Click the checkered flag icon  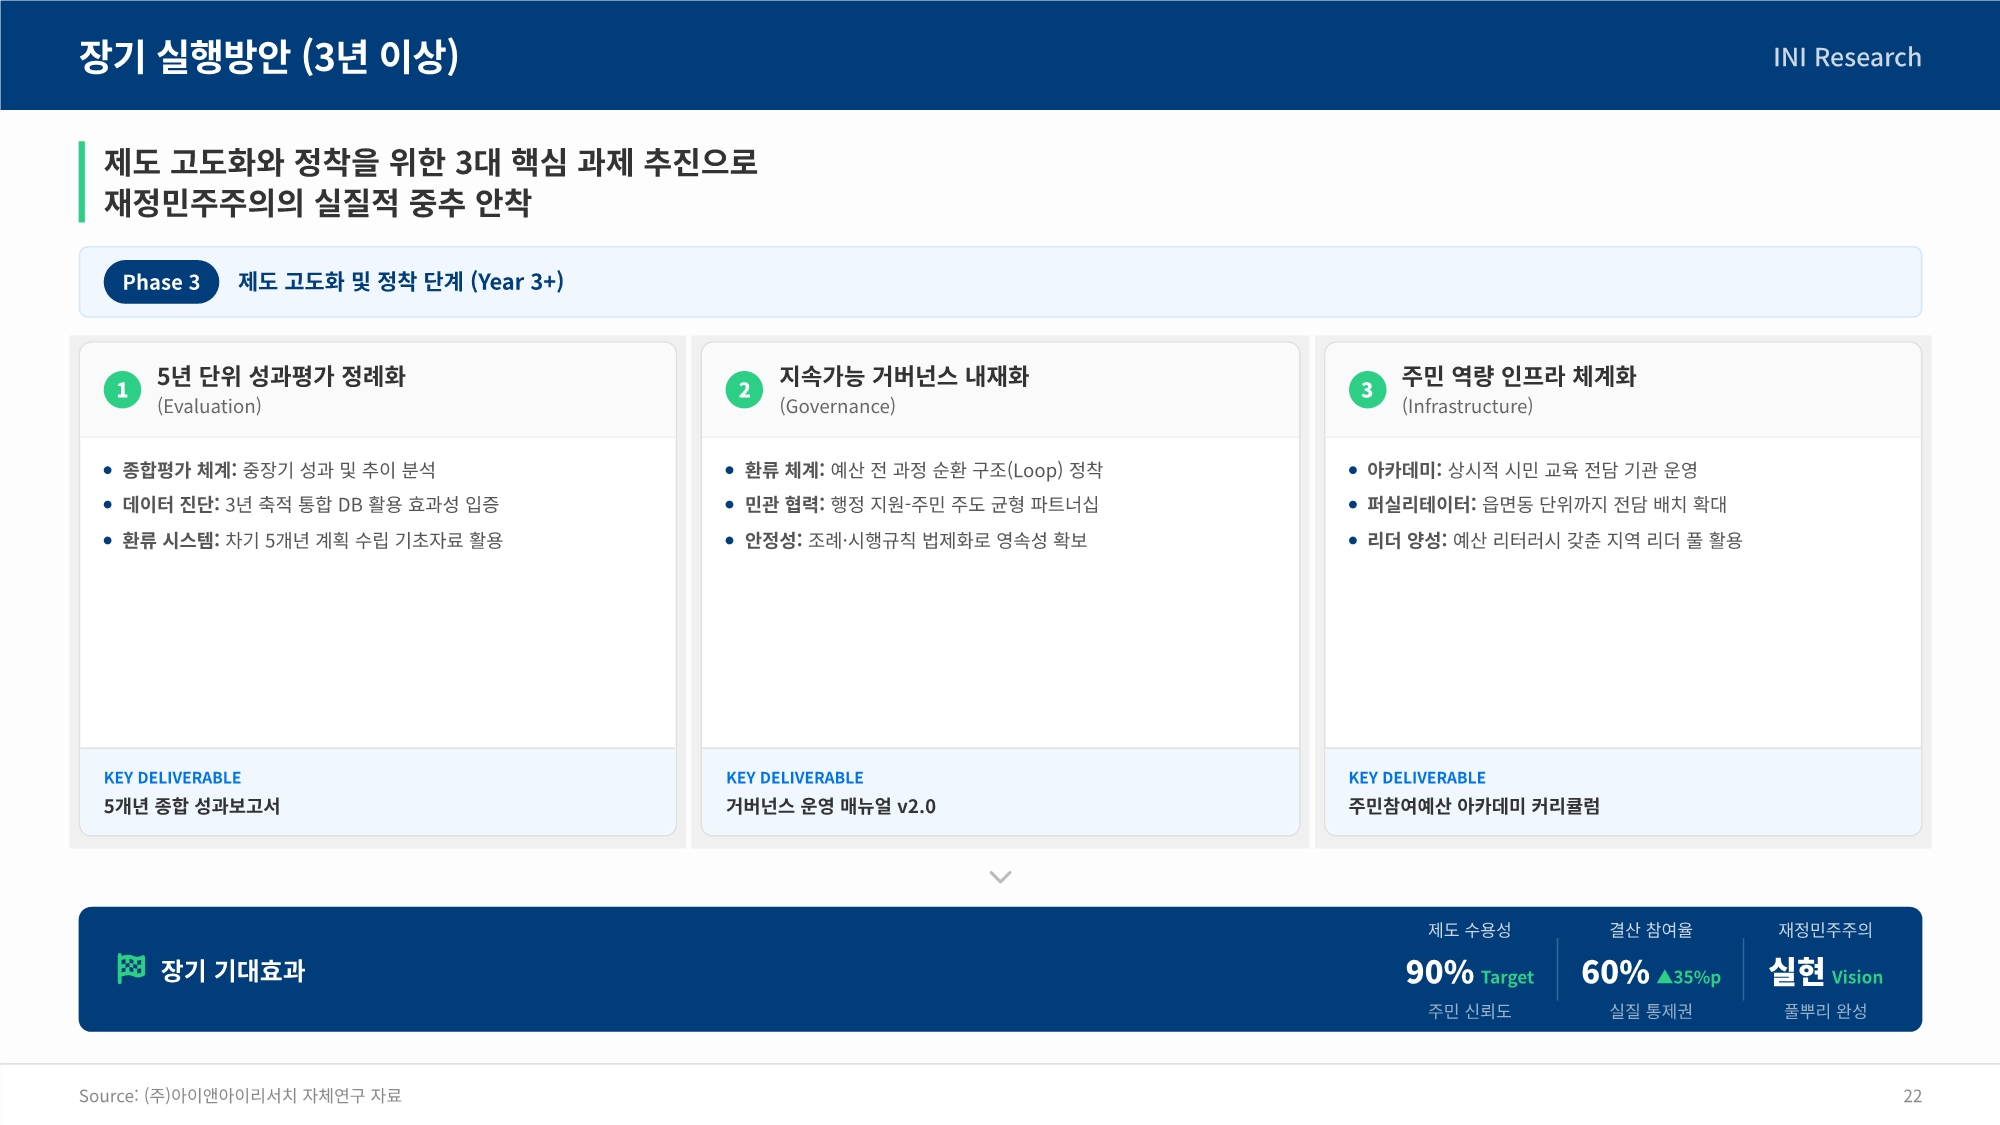(x=131, y=969)
